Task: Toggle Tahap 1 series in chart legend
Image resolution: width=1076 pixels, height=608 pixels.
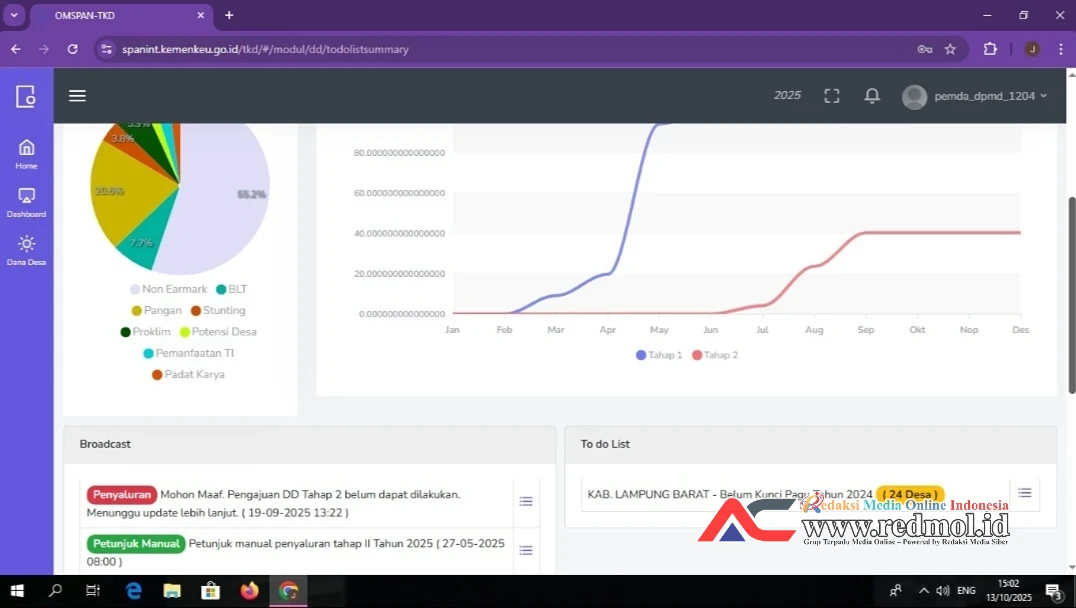Action: 659,355
